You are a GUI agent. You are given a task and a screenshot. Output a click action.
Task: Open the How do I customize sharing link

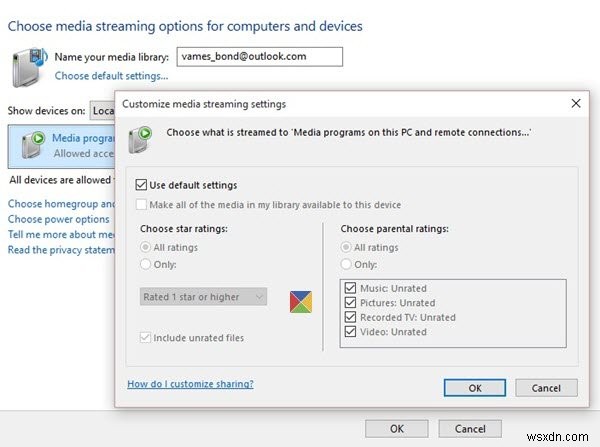point(190,383)
